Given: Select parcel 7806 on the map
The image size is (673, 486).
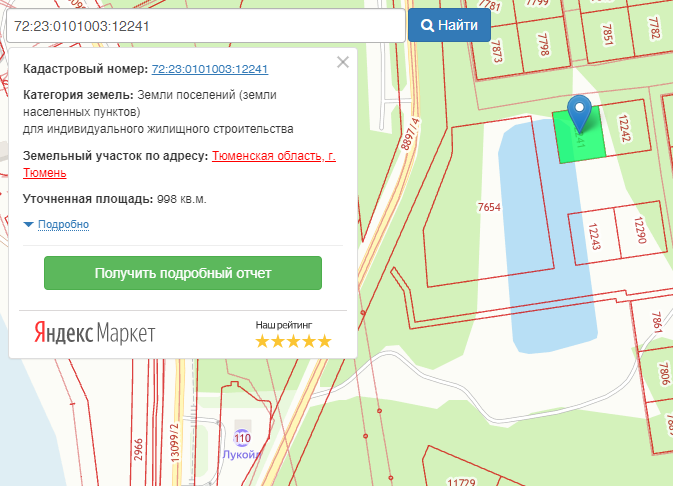Looking at the screenshot, I should 662,377.
